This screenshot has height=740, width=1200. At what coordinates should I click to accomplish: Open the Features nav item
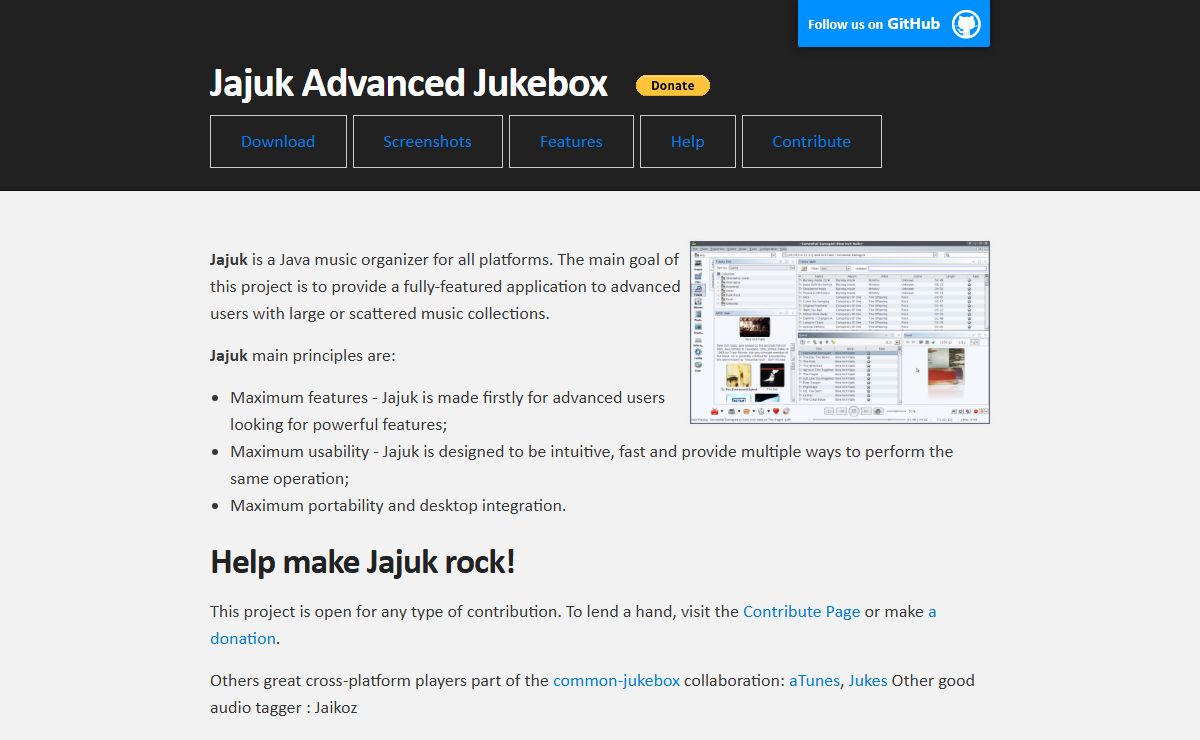pos(571,141)
